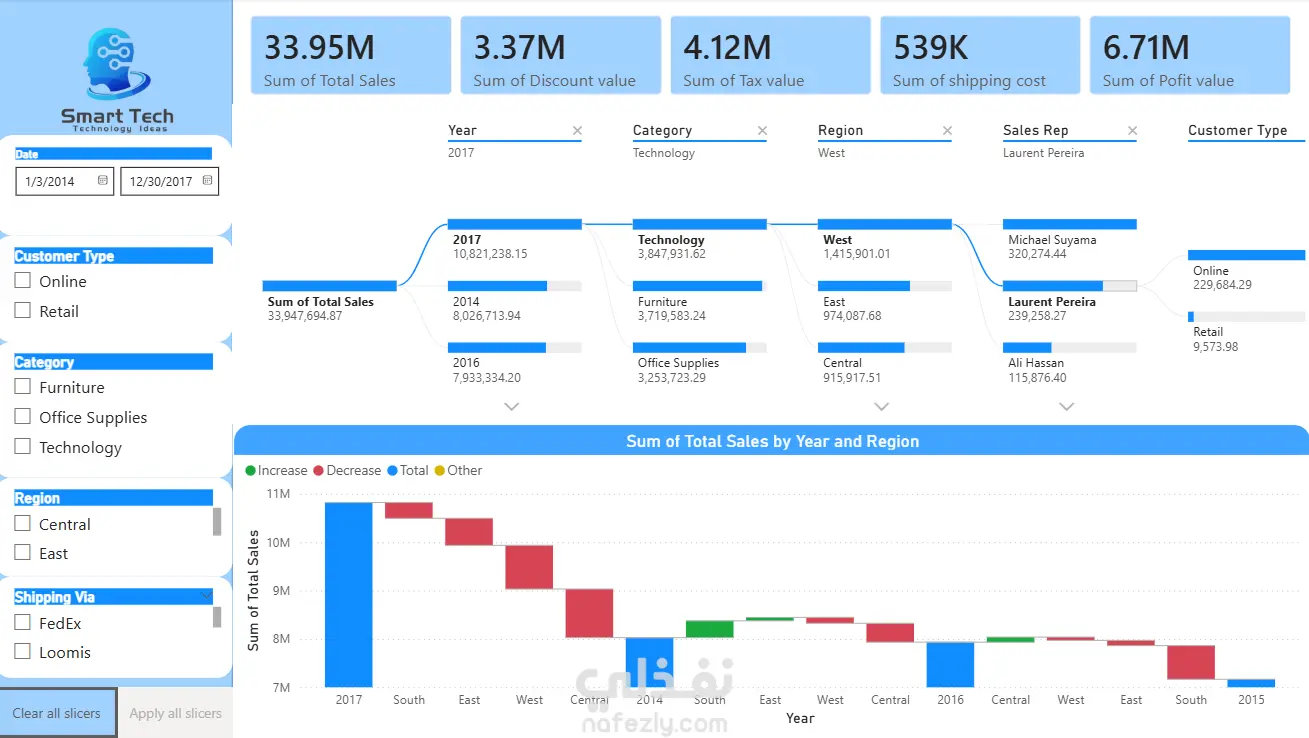Check the Technology category checkbox

point(23,447)
